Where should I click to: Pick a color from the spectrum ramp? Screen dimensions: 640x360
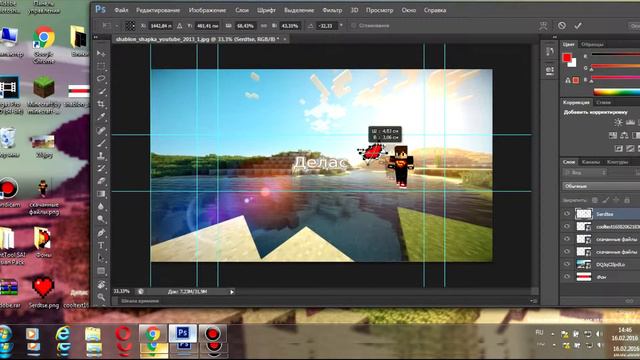(x=616, y=92)
